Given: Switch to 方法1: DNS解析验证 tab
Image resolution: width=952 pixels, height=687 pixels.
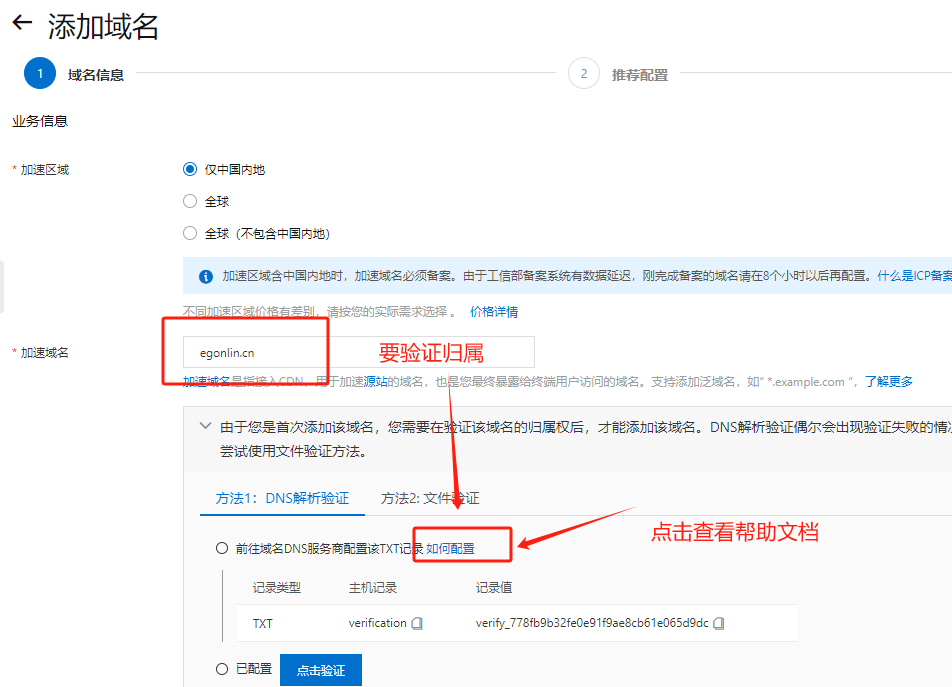Looking at the screenshot, I should 282,498.
